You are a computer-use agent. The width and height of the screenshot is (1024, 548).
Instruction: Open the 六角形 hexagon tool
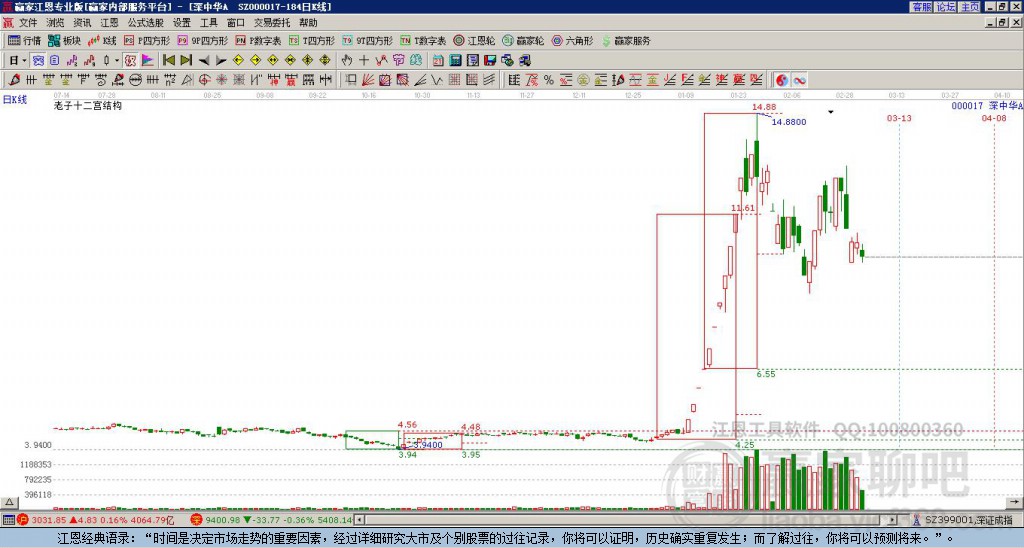pos(572,40)
